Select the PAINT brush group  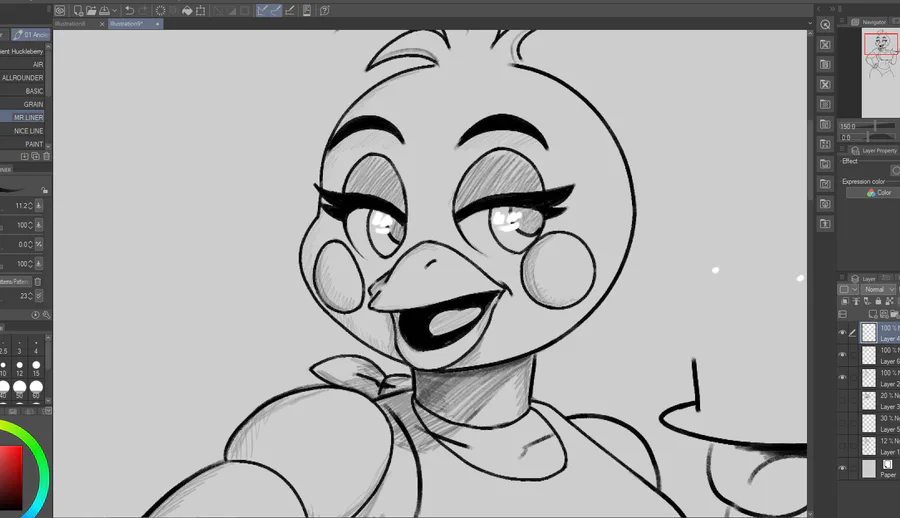click(23, 144)
